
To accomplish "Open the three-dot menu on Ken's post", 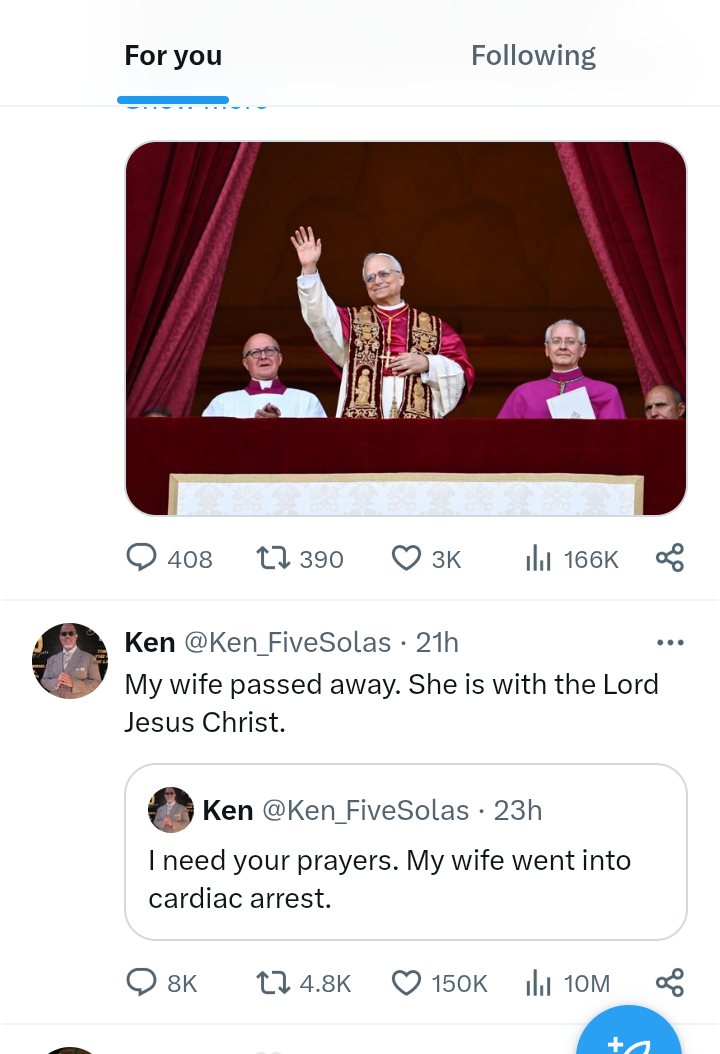I will [669, 642].
